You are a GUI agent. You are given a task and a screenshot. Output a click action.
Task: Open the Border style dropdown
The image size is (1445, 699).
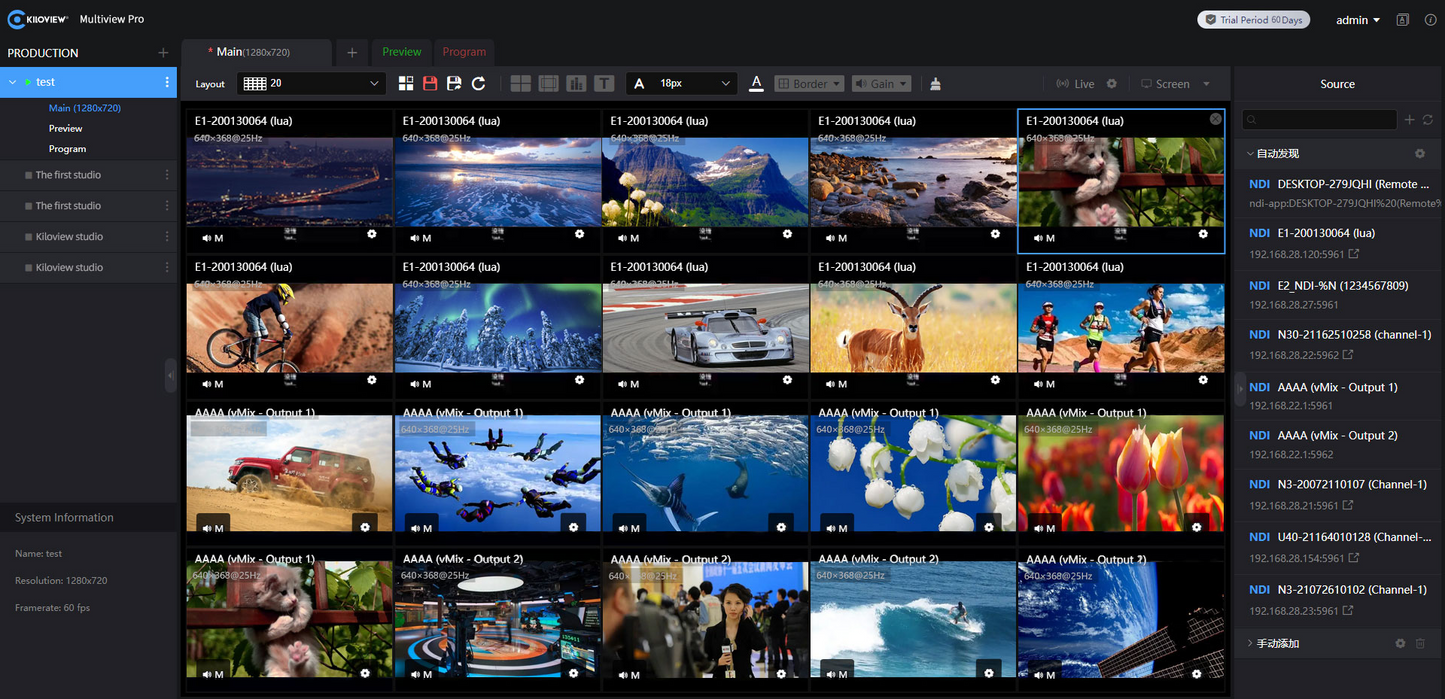click(809, 83)
